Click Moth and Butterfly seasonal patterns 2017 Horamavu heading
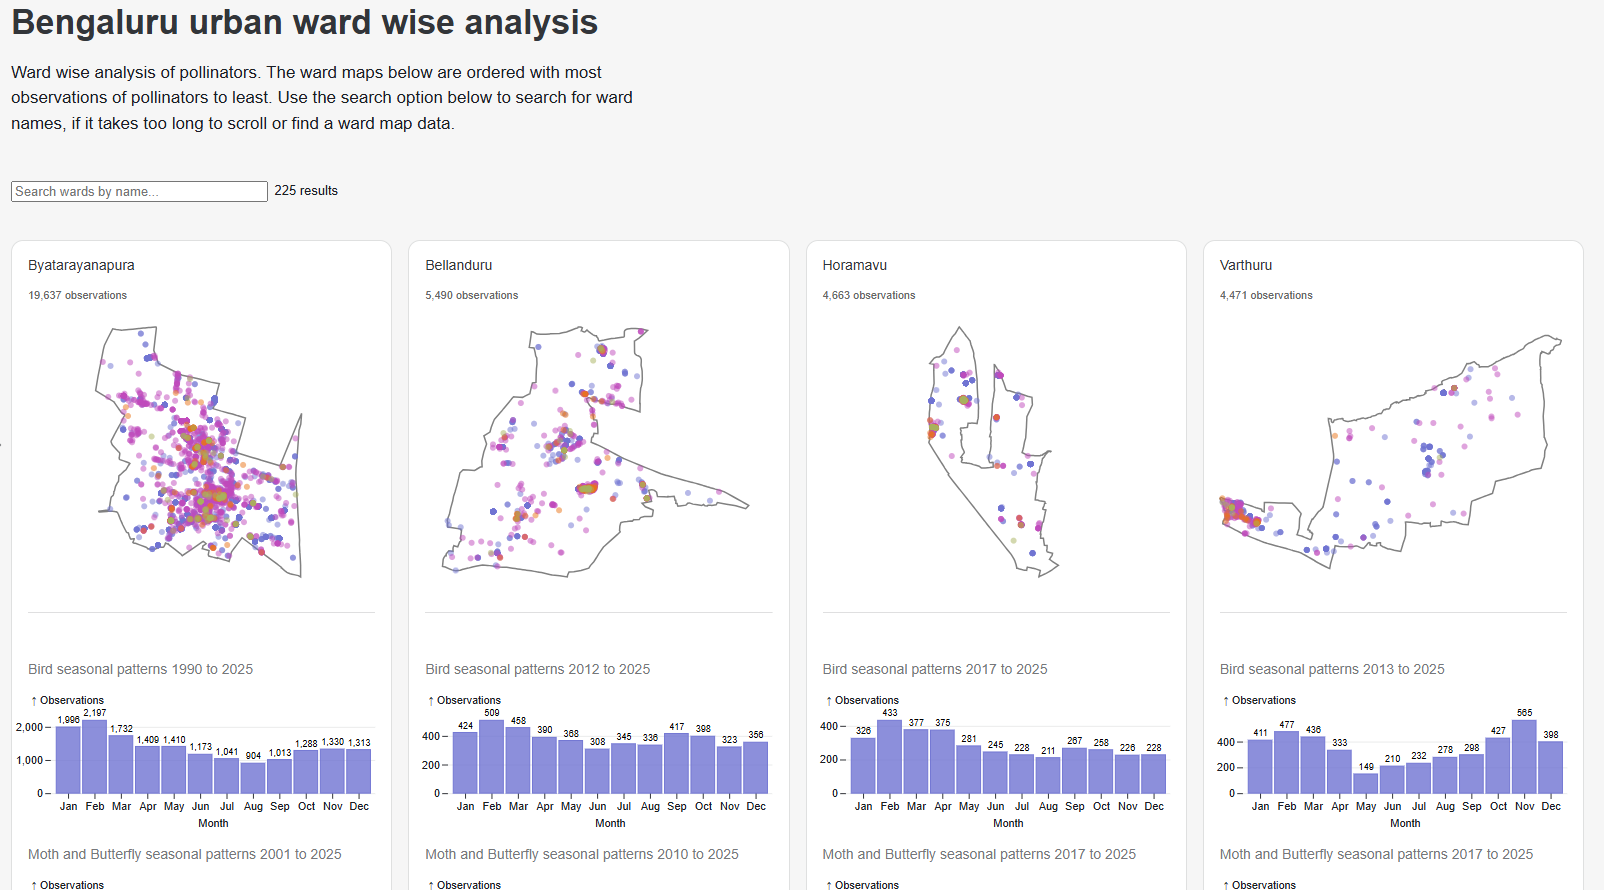Image resolution: width=1604 pixels, height=890 pixels. point(978,854)
